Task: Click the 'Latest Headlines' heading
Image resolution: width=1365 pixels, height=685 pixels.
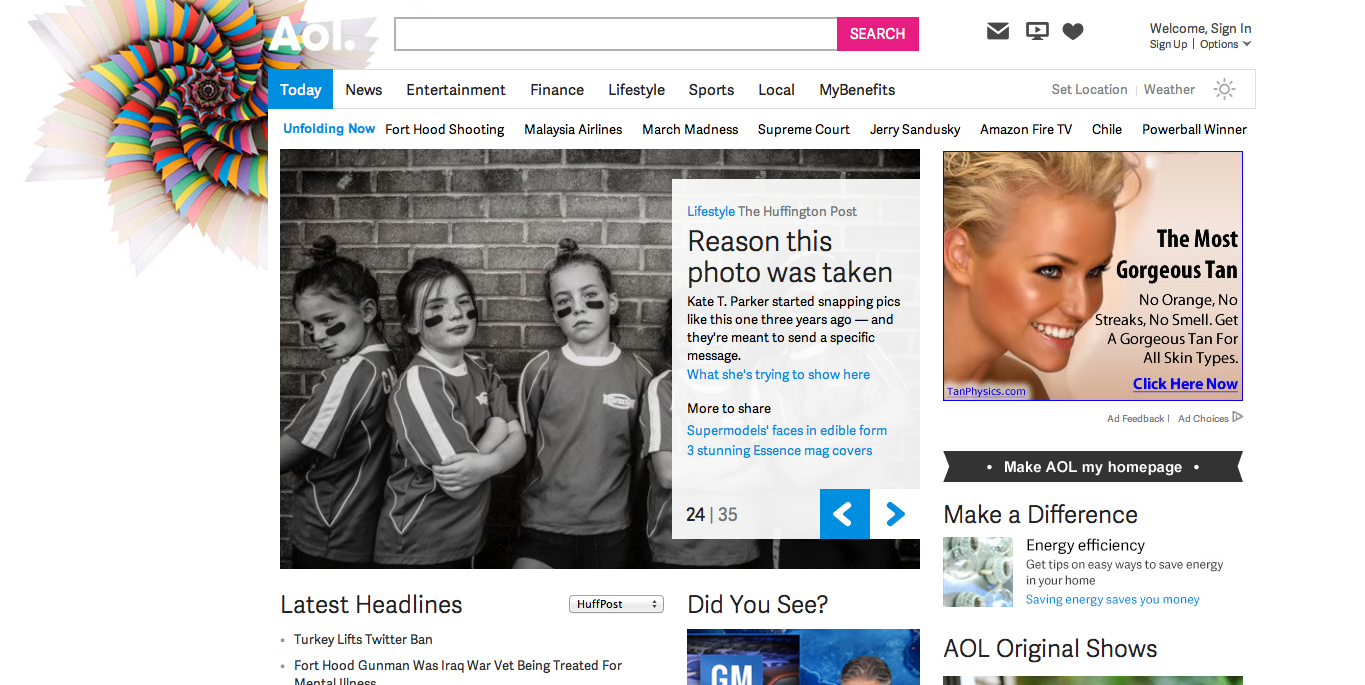Action: 371,604
